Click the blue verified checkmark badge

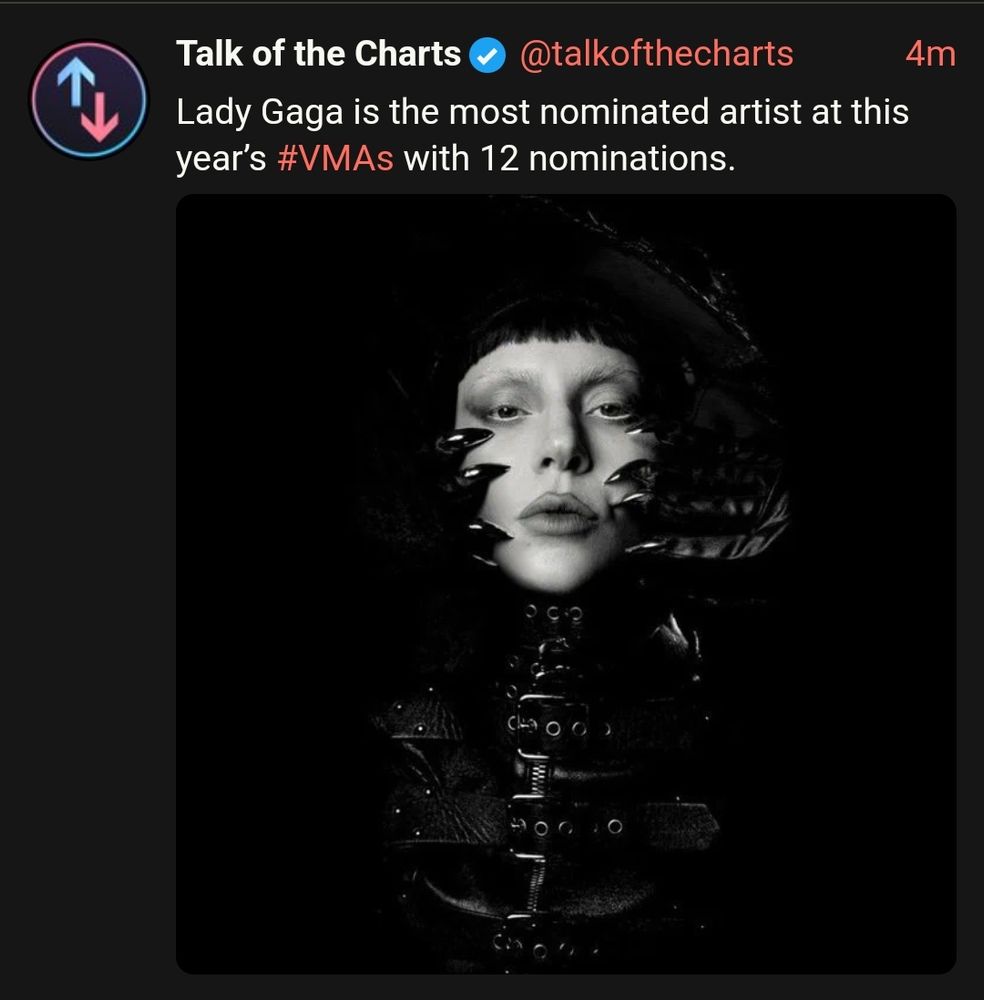[x=487, y=55]
